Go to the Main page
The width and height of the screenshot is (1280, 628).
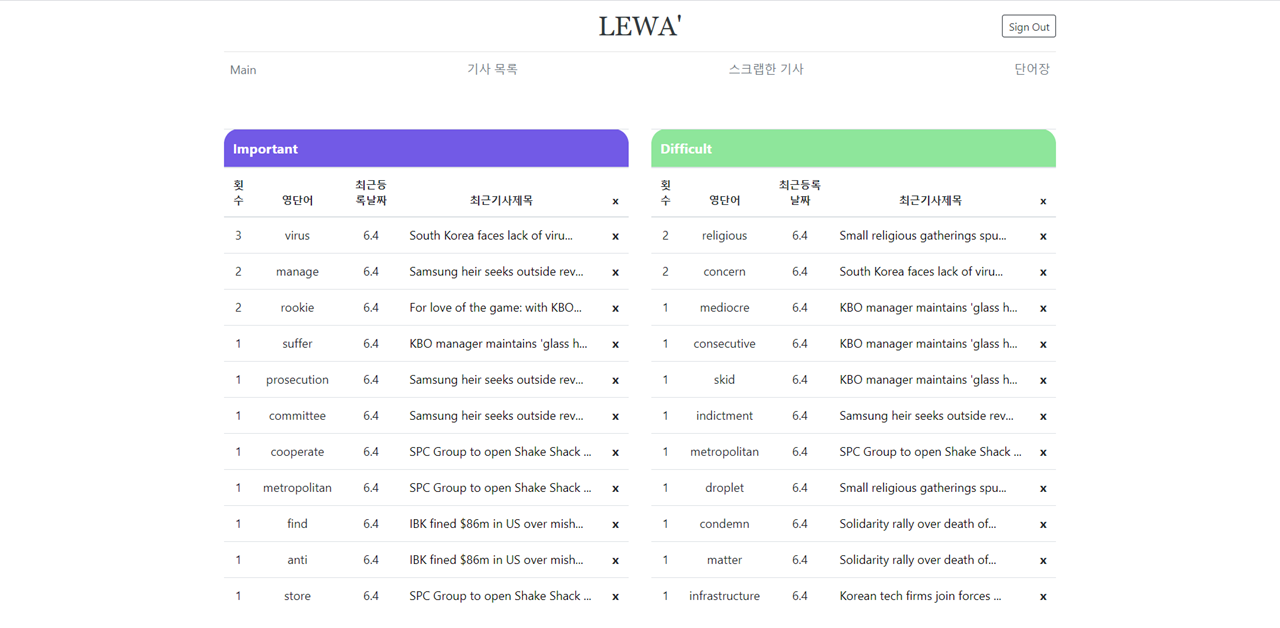click(242, 69)
